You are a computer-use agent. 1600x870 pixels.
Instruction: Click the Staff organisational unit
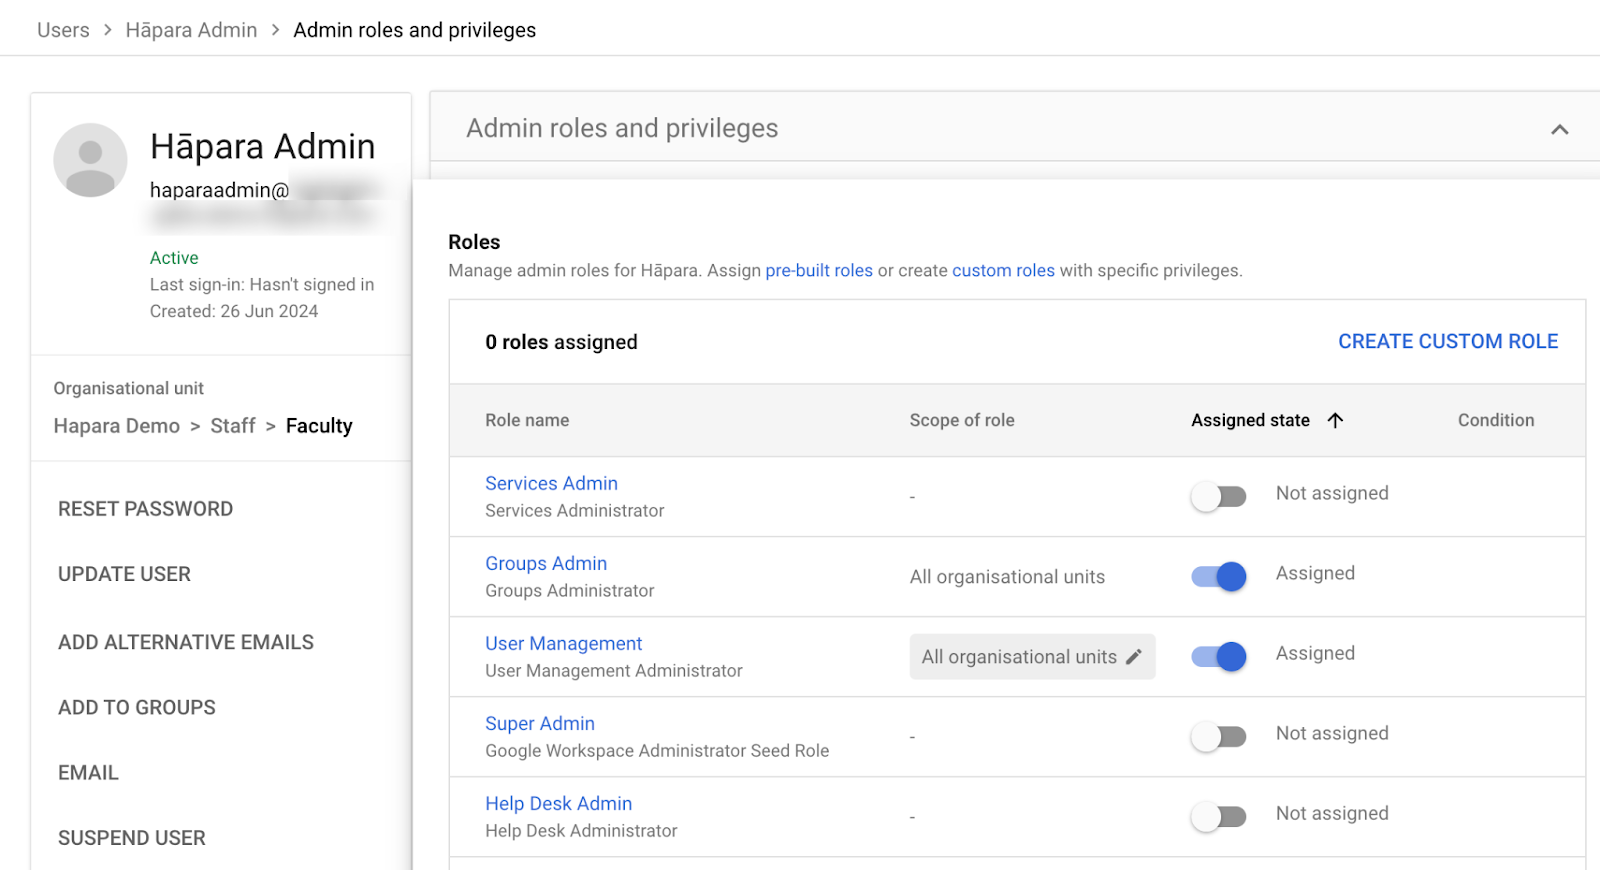[x=233, y=426]
